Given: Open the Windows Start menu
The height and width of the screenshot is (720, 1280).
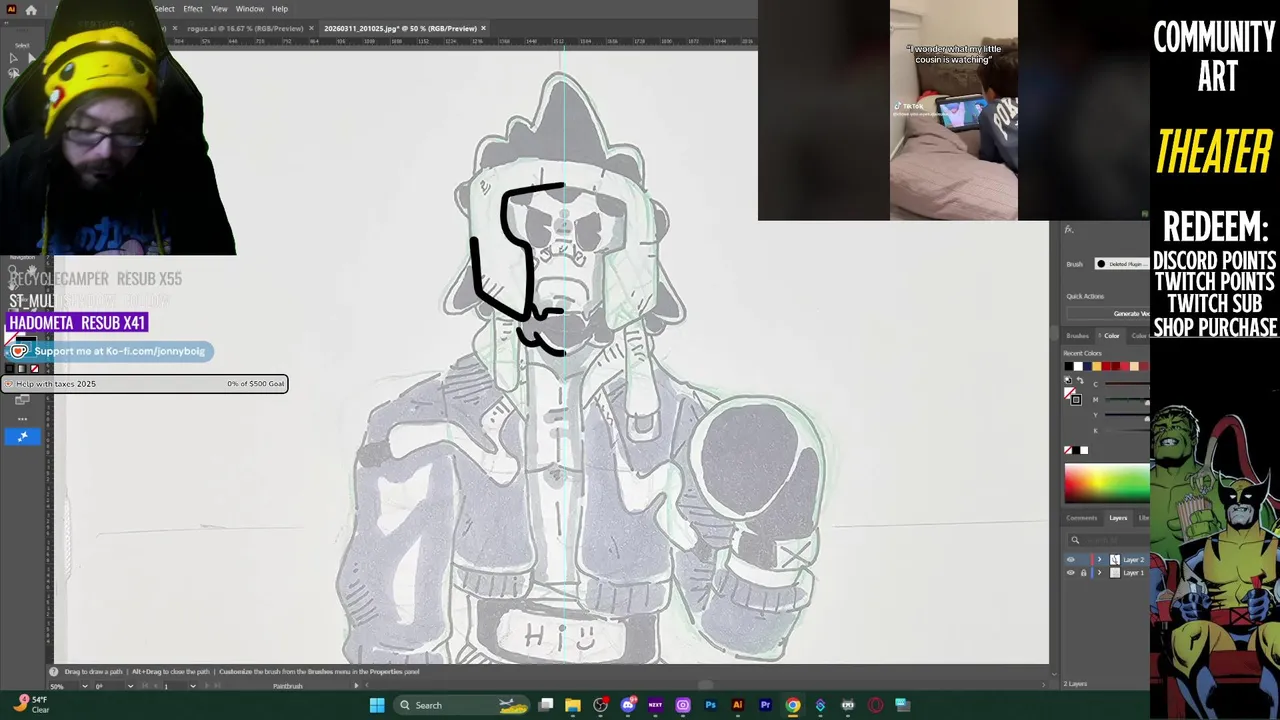Looking at the screenshot, I should pos(377,705).
